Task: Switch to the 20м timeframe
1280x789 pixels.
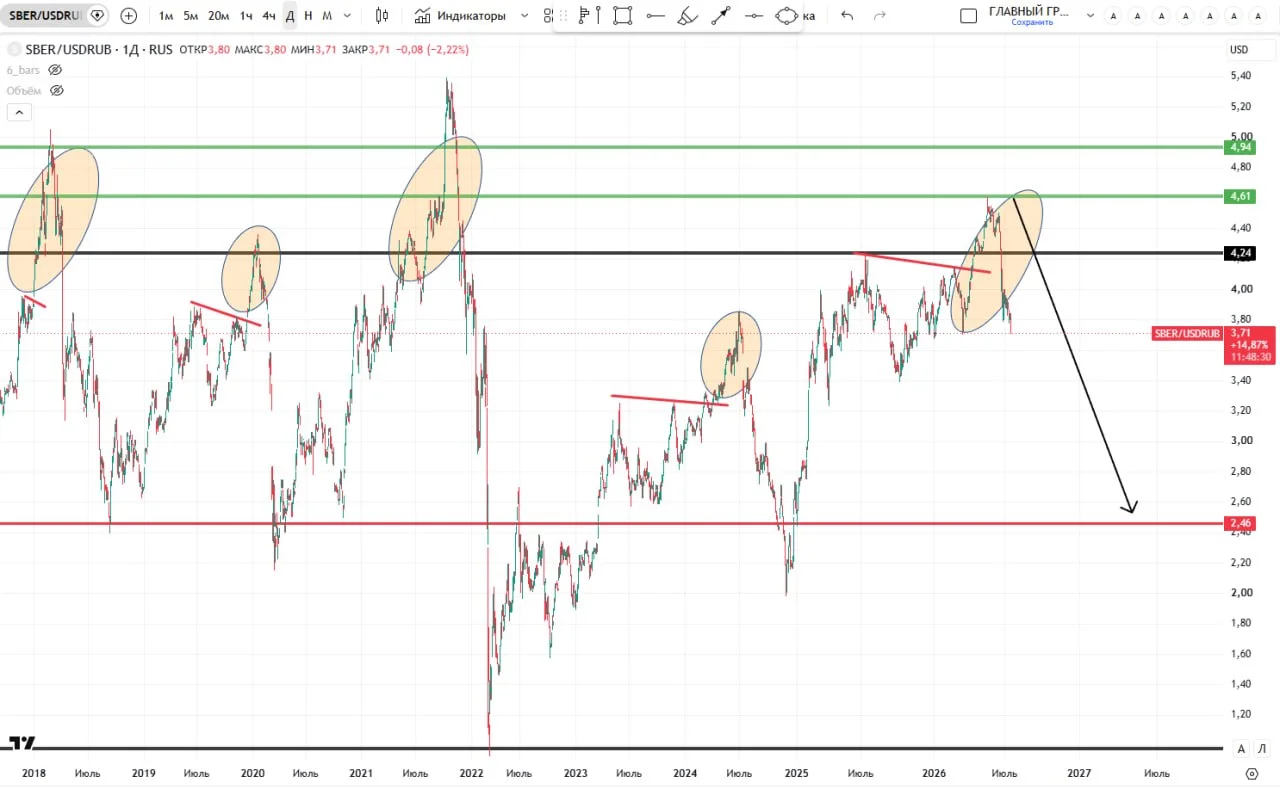Action: click(x=219, y=16)
